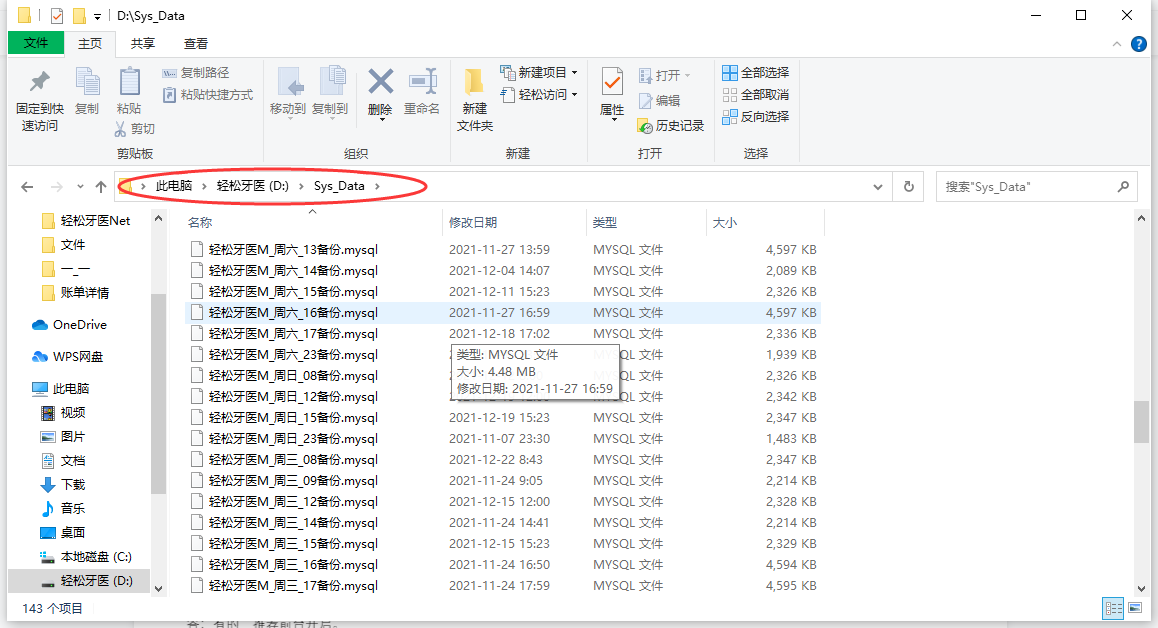Open the Open button dropdown in ribbon
Image resolution: width=1158 pixels, height=628 pixels.
tap(688, 75)
